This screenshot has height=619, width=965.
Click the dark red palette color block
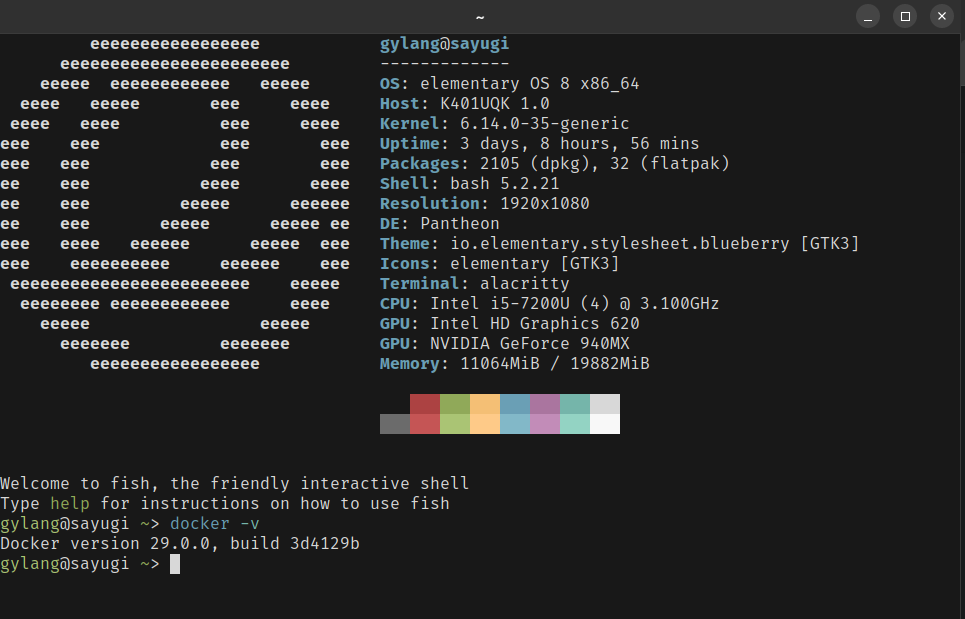425,404
